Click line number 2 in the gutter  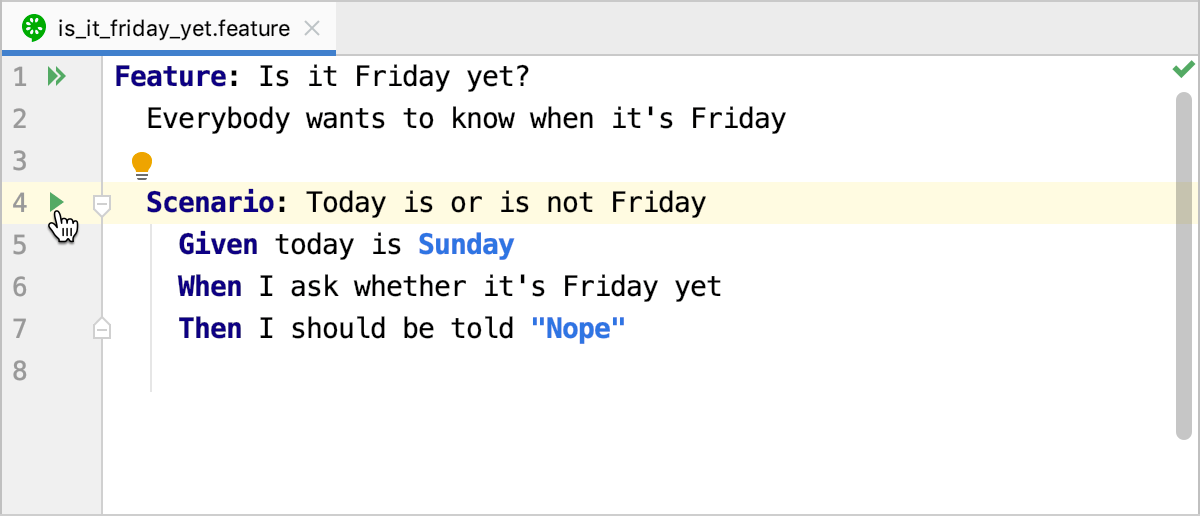point(20,119)
